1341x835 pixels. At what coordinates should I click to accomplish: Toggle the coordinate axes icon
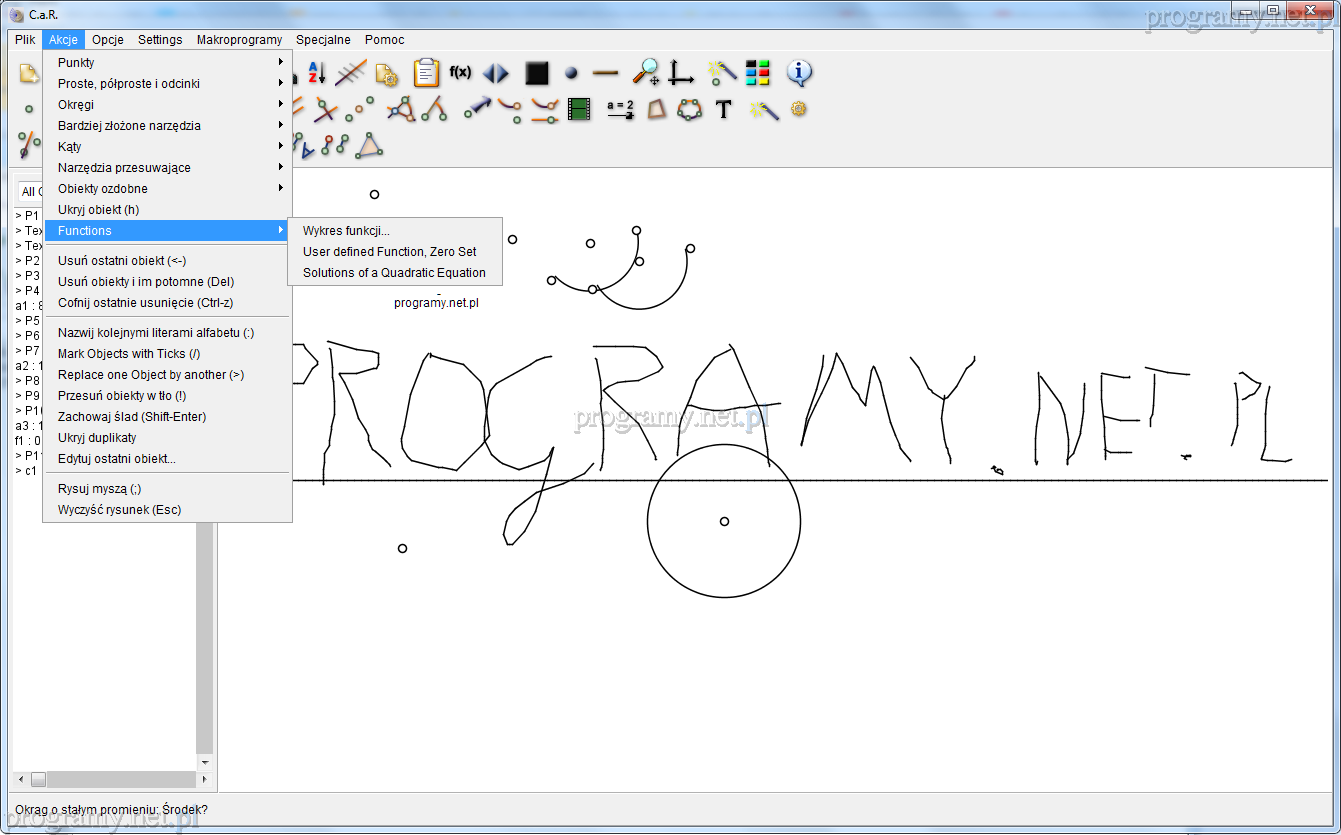pyautogui.click(x=682, y=73)
